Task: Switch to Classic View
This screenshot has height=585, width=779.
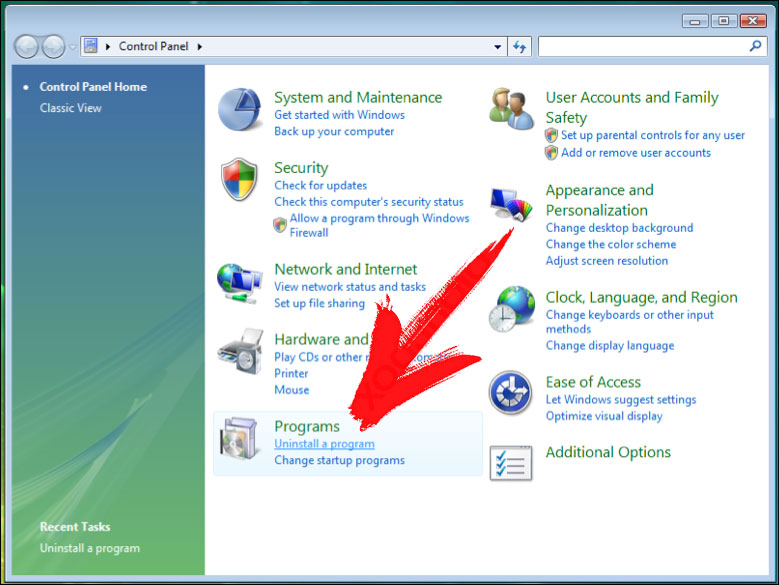Action: (x=71, y=108)
